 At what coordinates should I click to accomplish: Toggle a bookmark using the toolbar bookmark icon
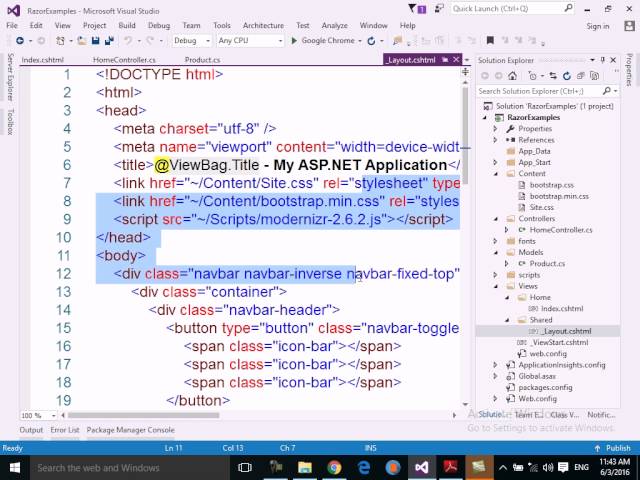[x=490, y=40]
